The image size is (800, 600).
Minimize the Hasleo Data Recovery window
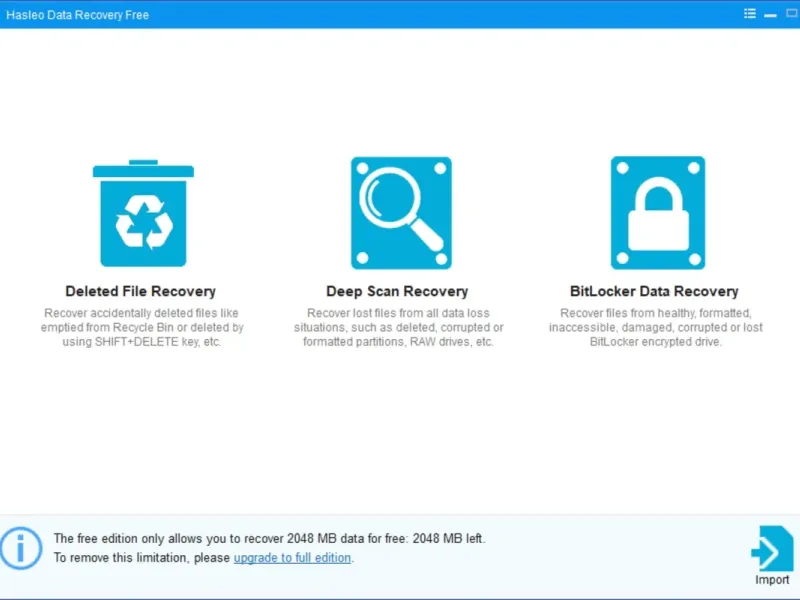point(770,15)
